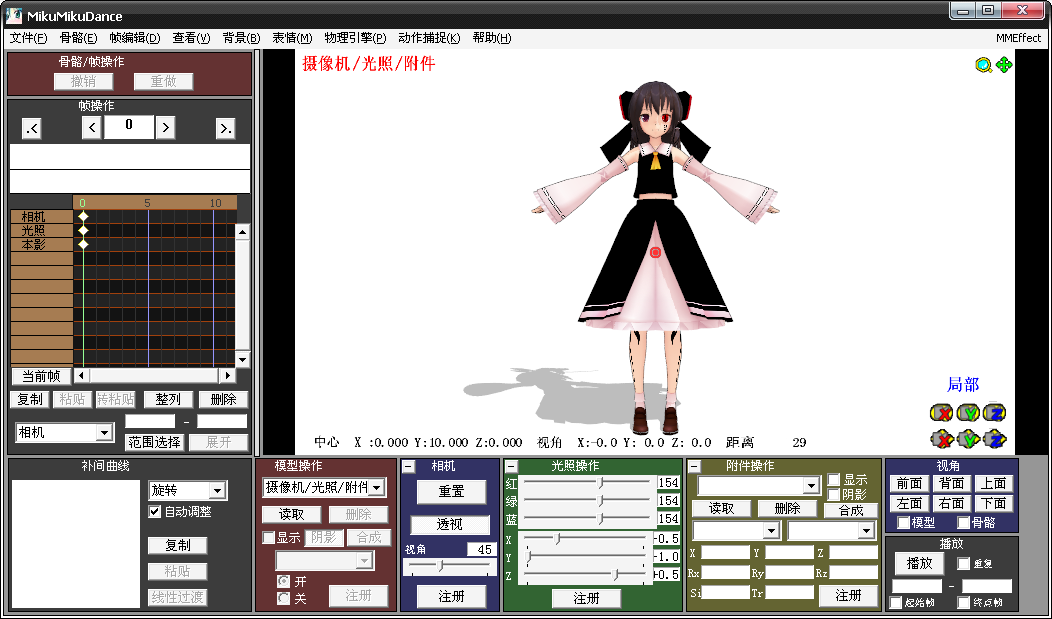Select the 光照 keyframe diamond at frame 0

point(83,230)
